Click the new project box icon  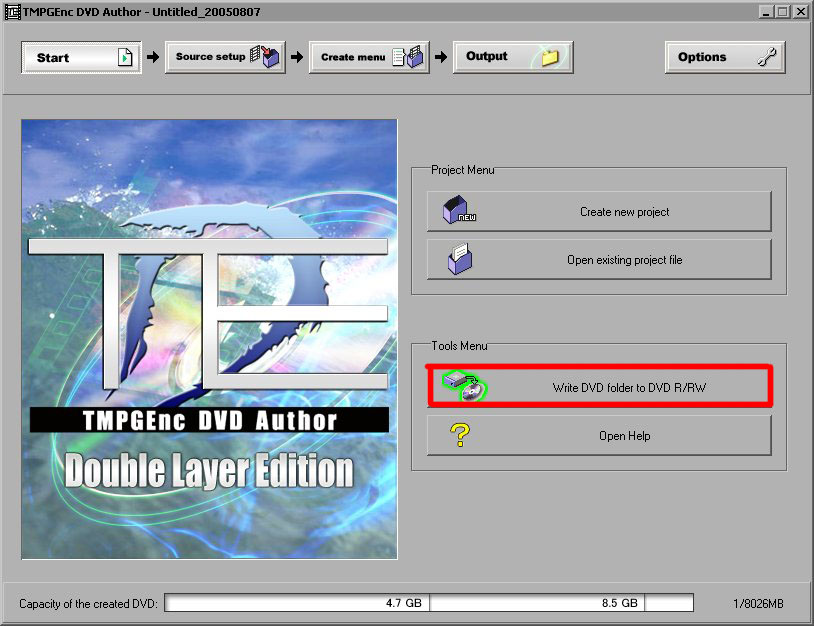(x=459, y=210)
